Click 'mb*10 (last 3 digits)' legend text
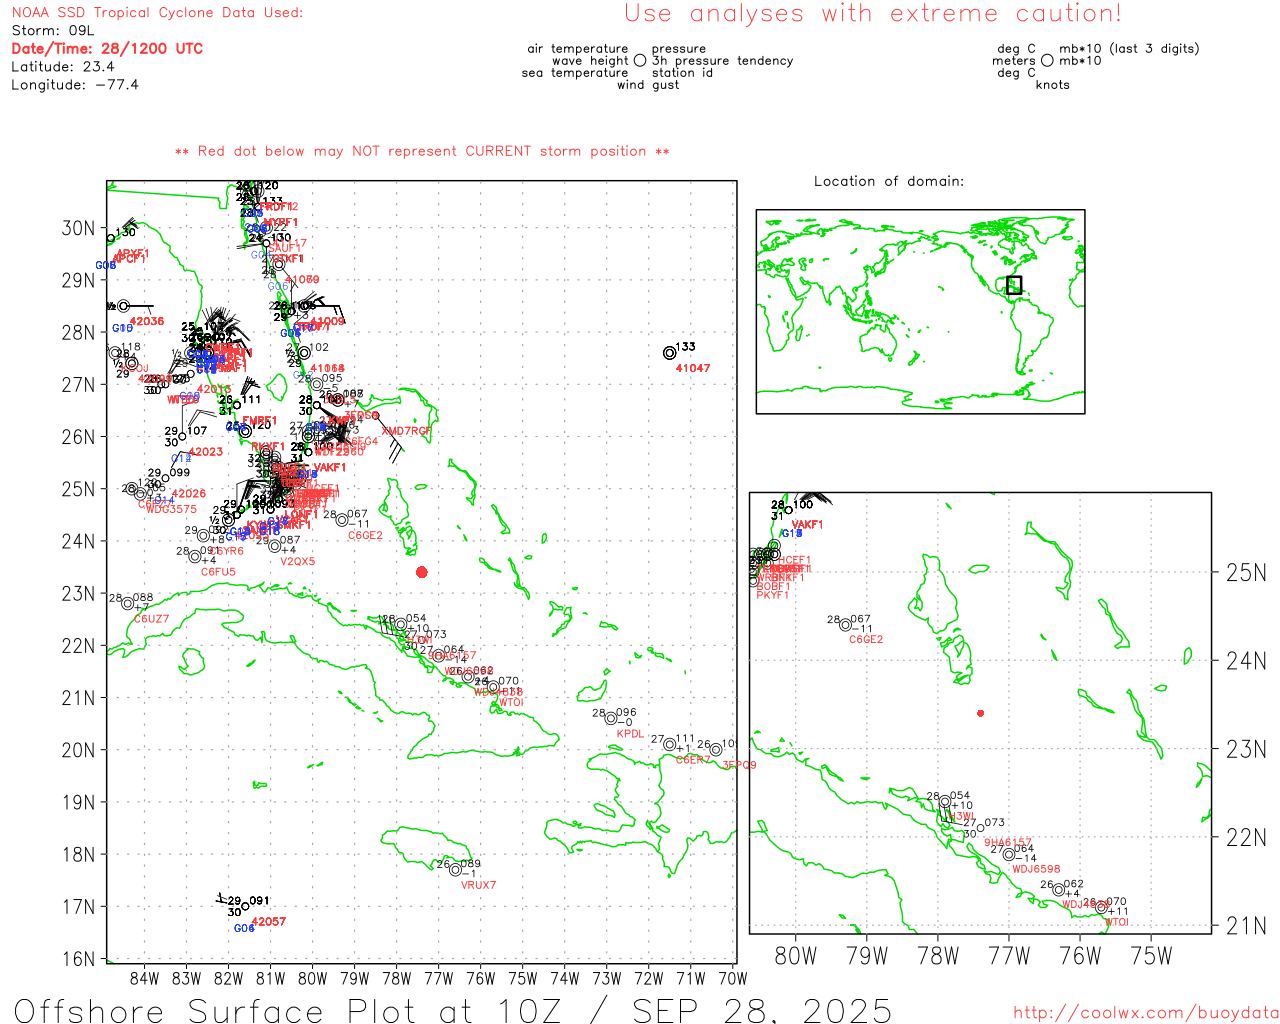The image size is (1280, 1024). pos(1129,49)
